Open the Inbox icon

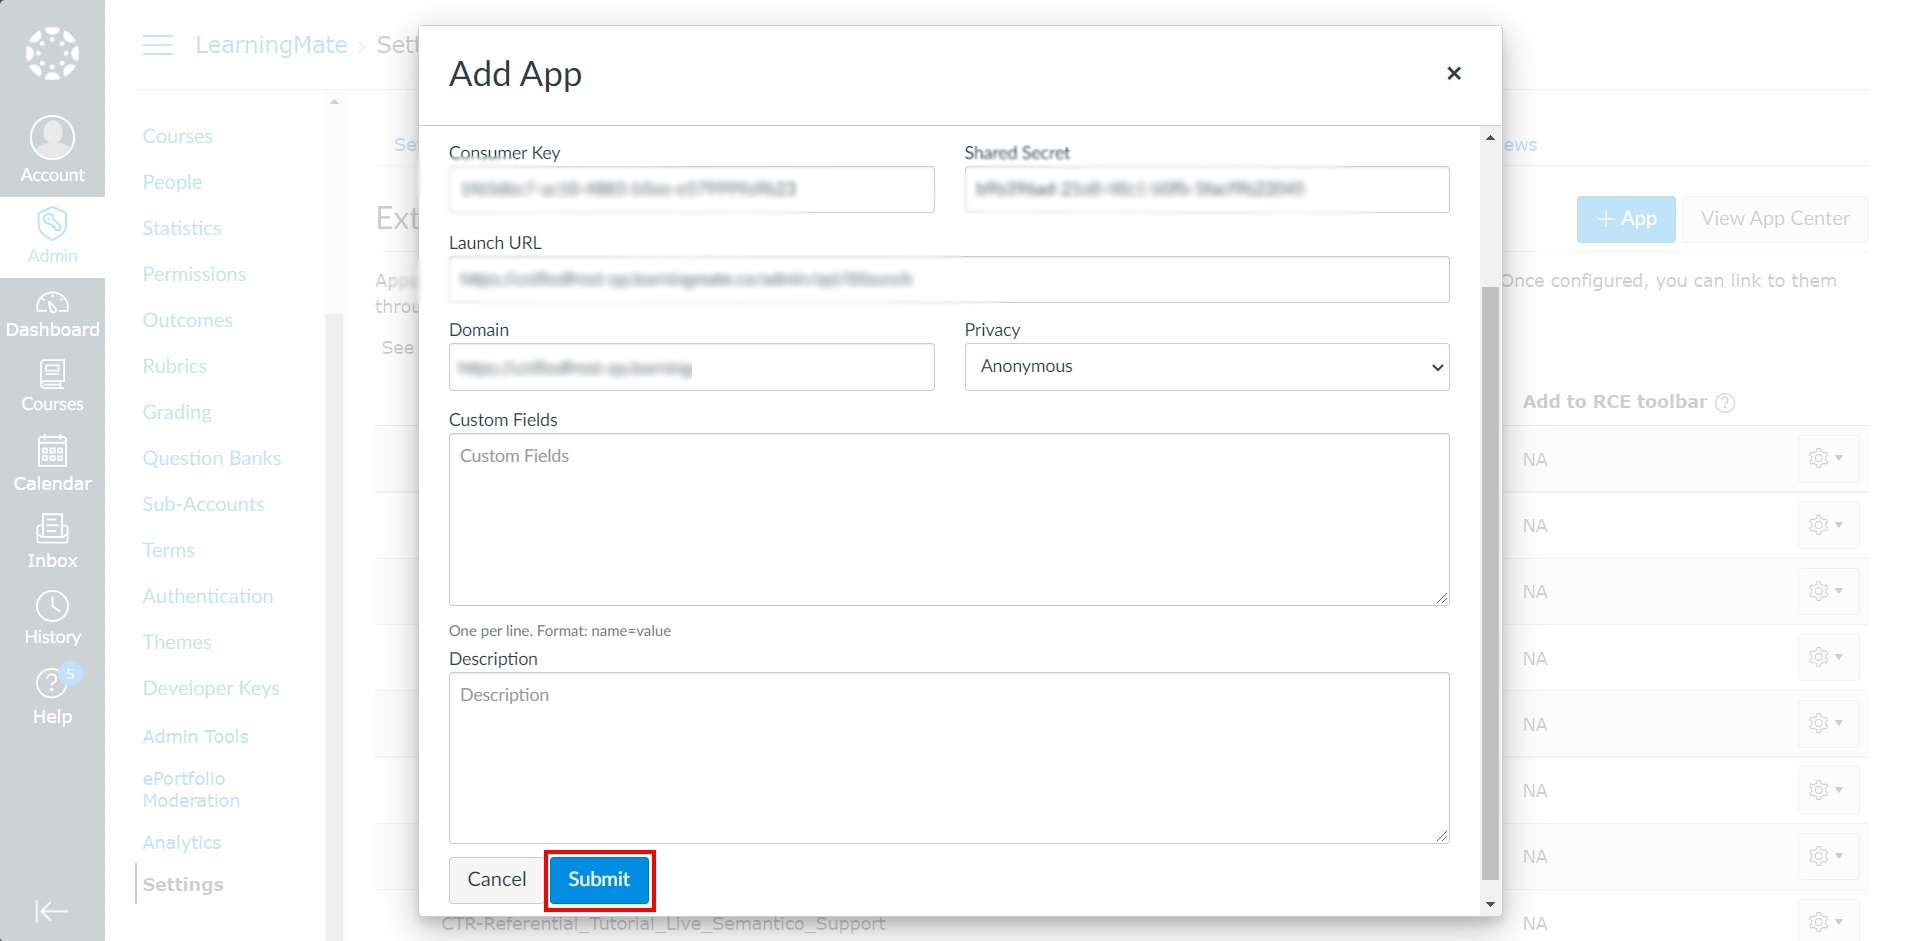pyautogui.click(x=52, y=528)
